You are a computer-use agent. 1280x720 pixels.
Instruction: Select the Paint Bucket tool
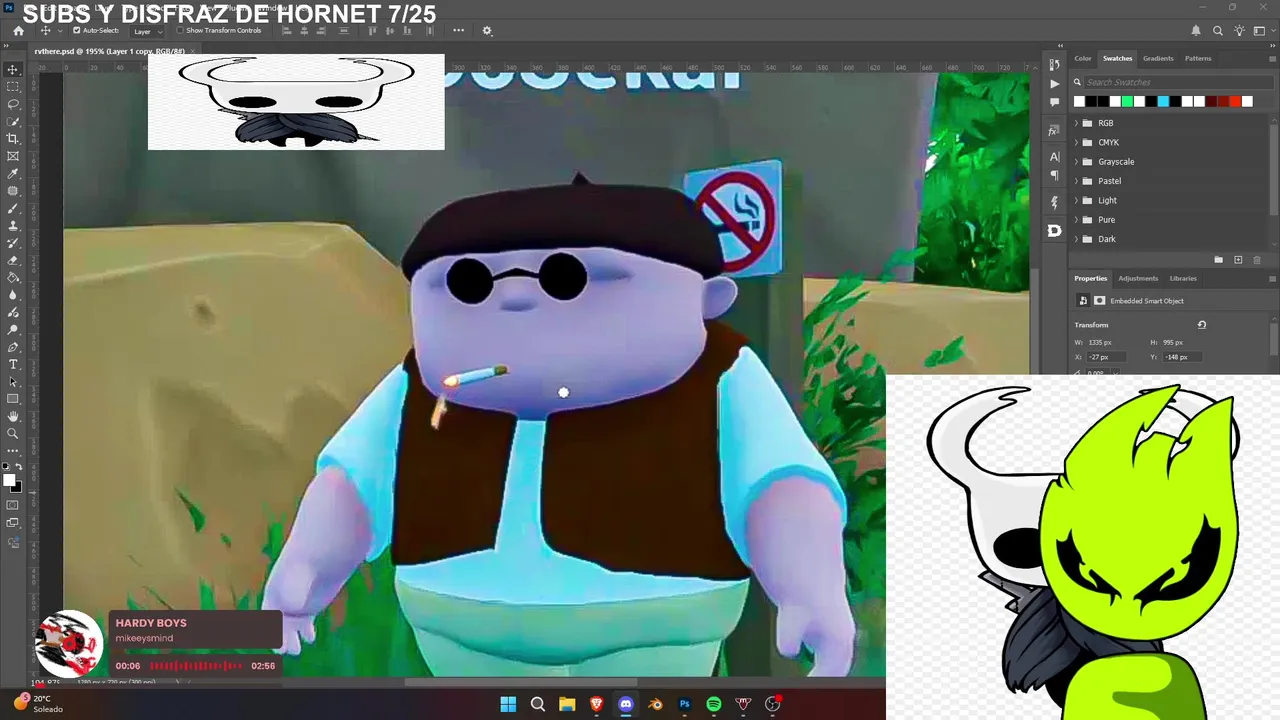coord(13,278)
